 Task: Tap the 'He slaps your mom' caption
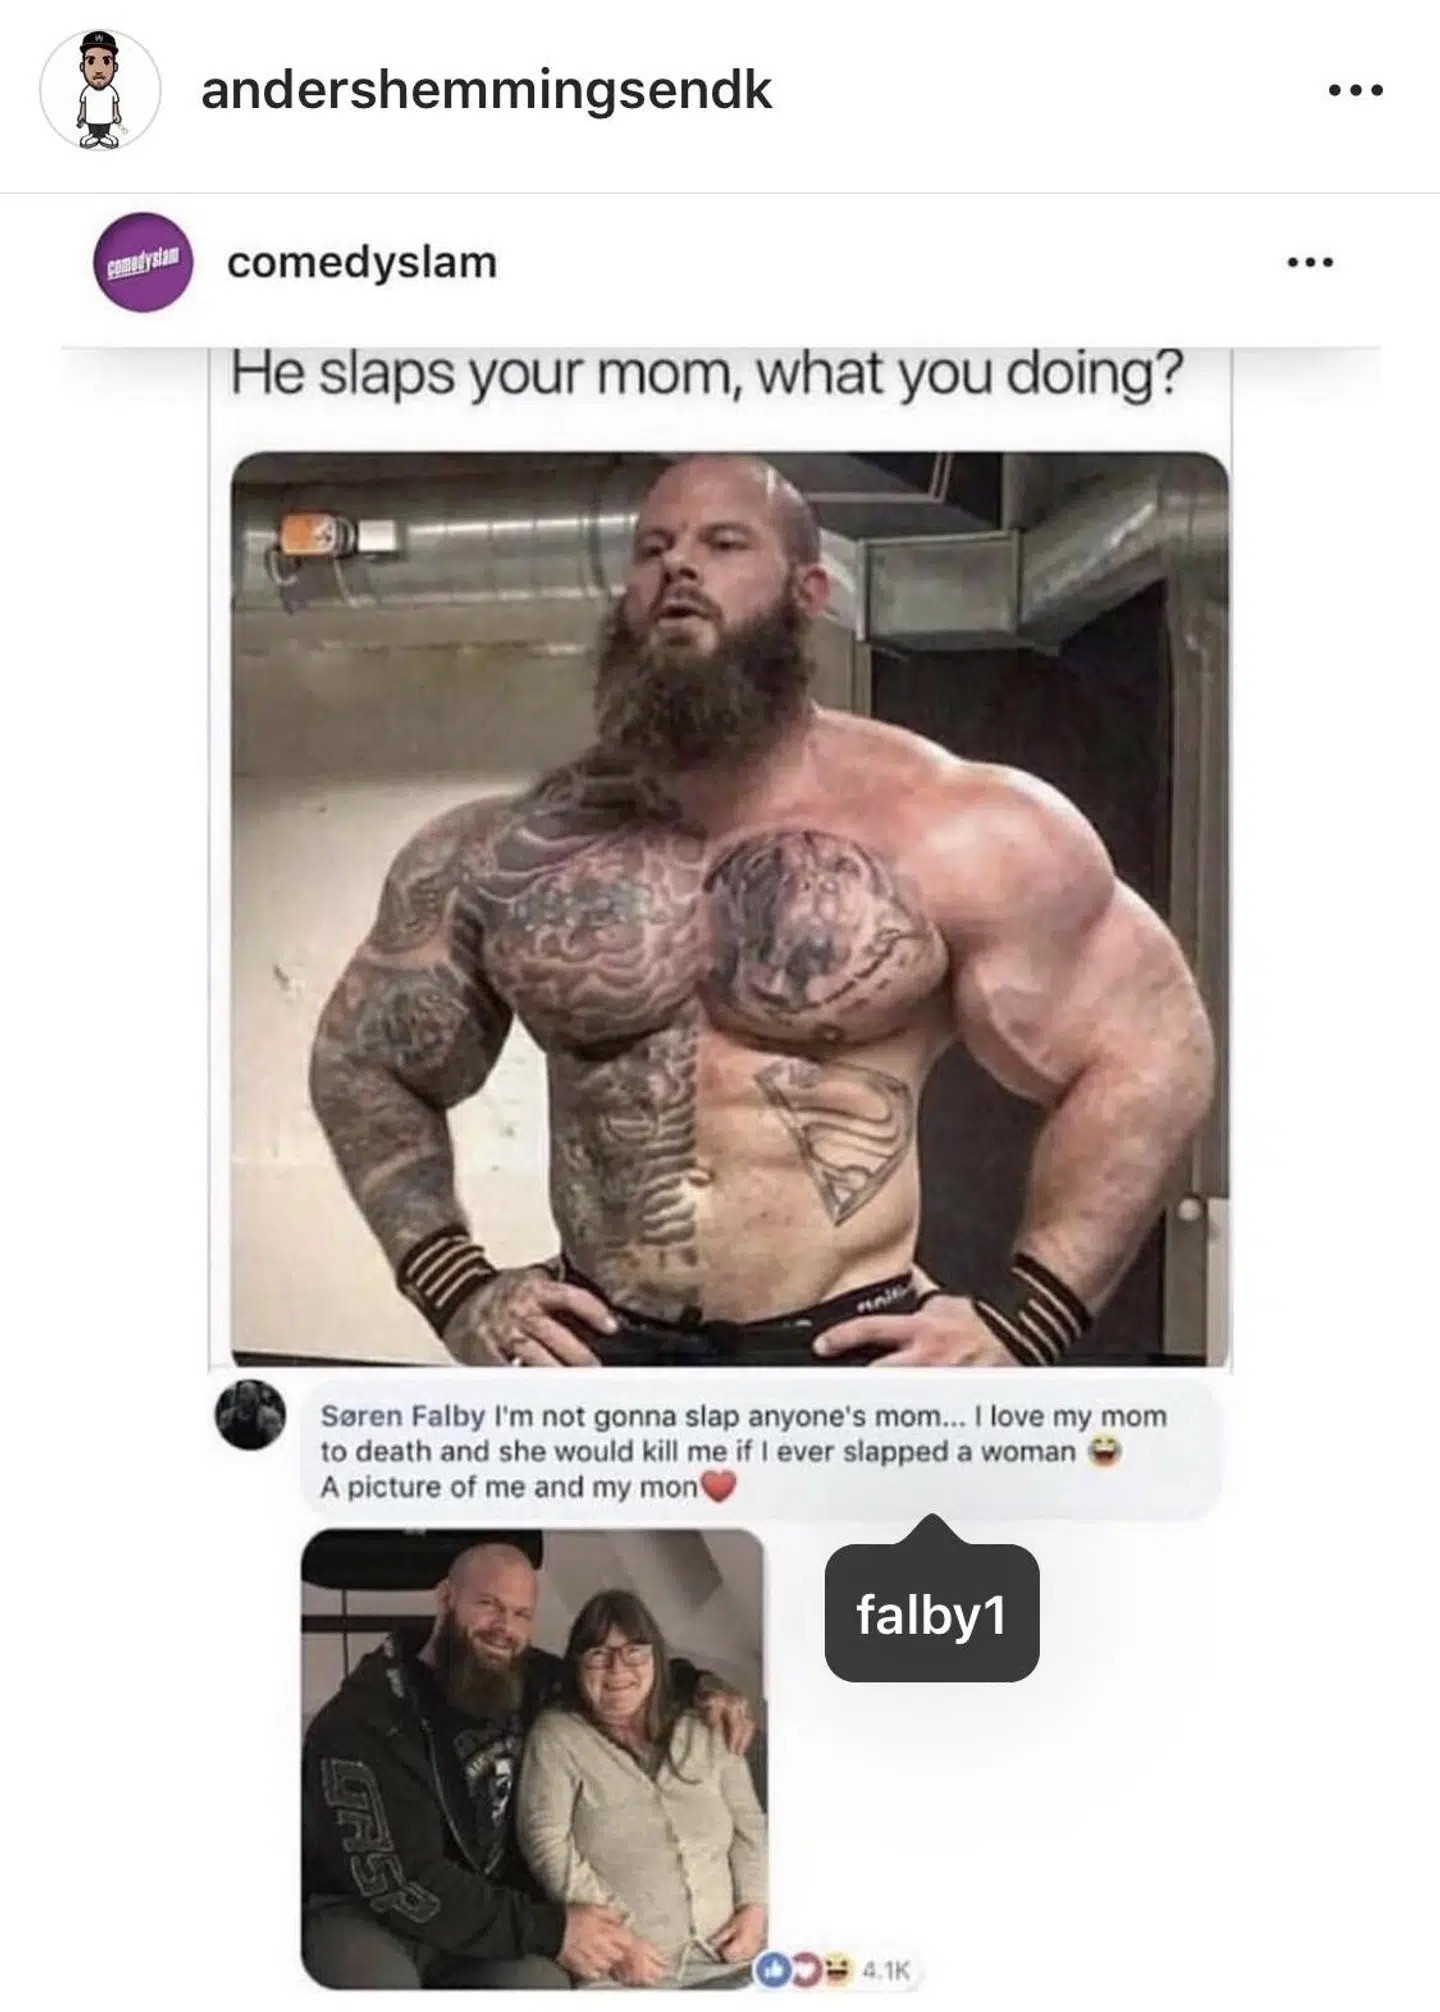(x=707, y=374)
